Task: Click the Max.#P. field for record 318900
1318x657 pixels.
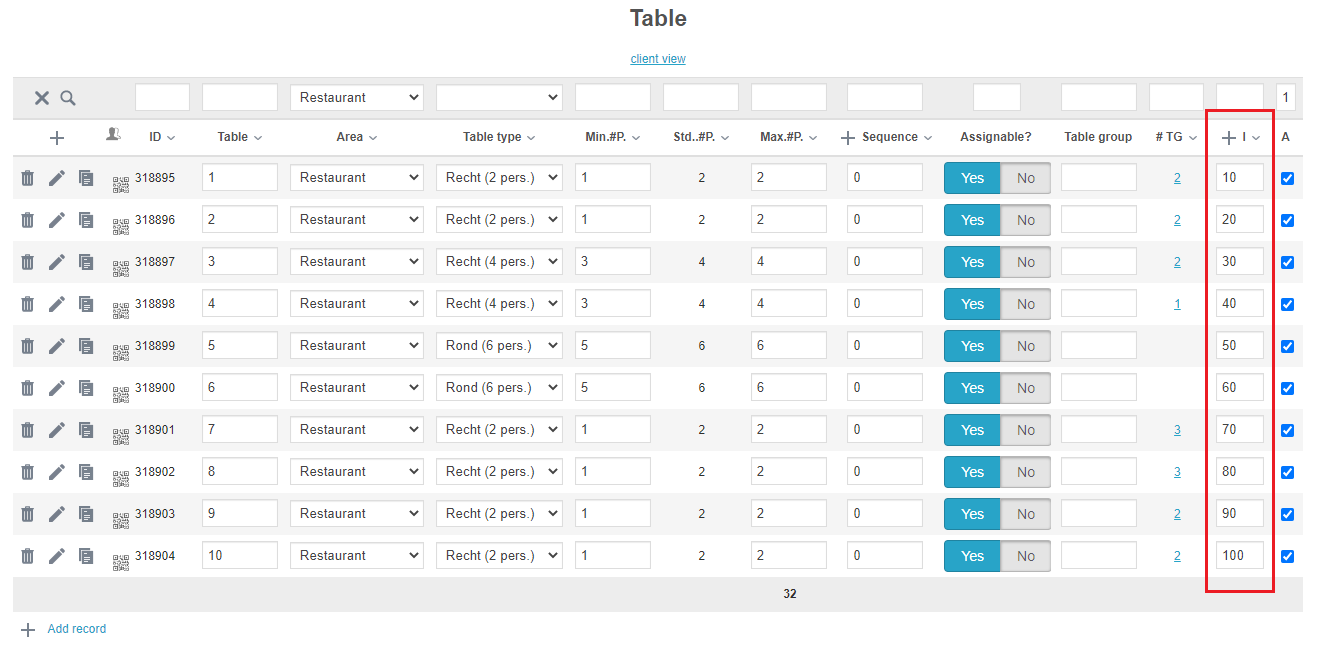Action: (789, 388)
